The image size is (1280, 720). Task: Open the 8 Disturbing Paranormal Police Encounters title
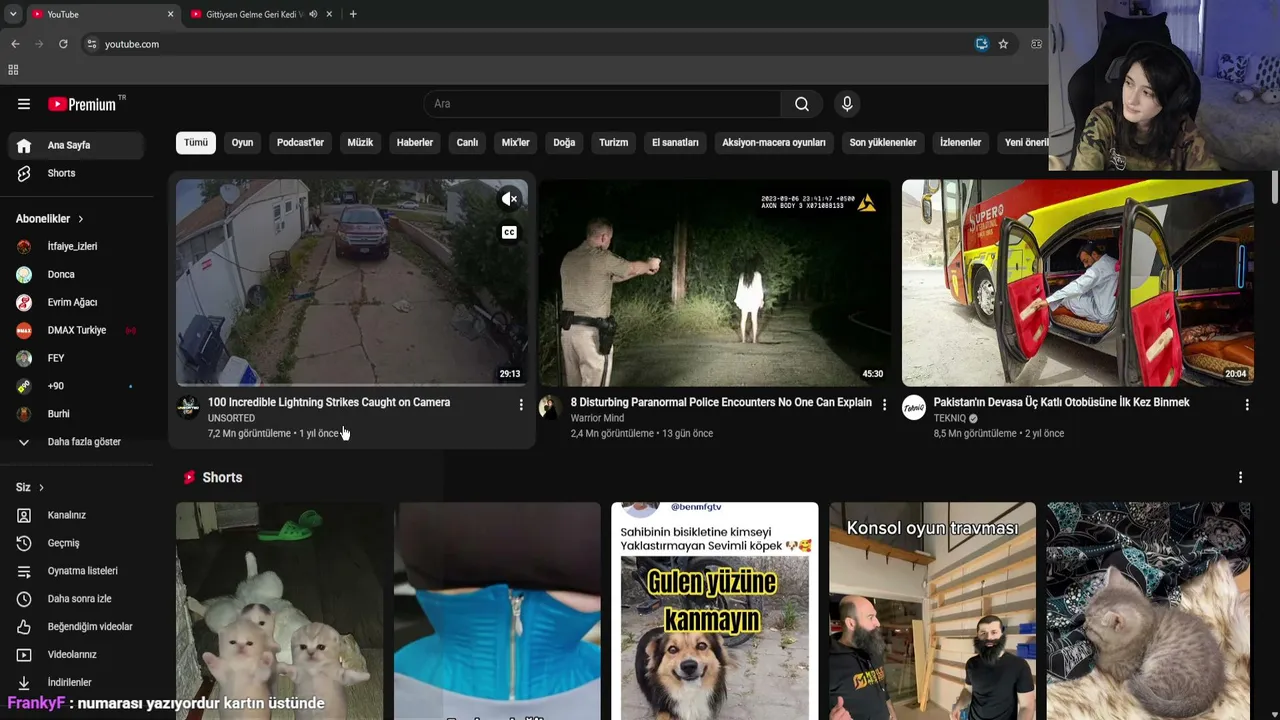[721, 402]
